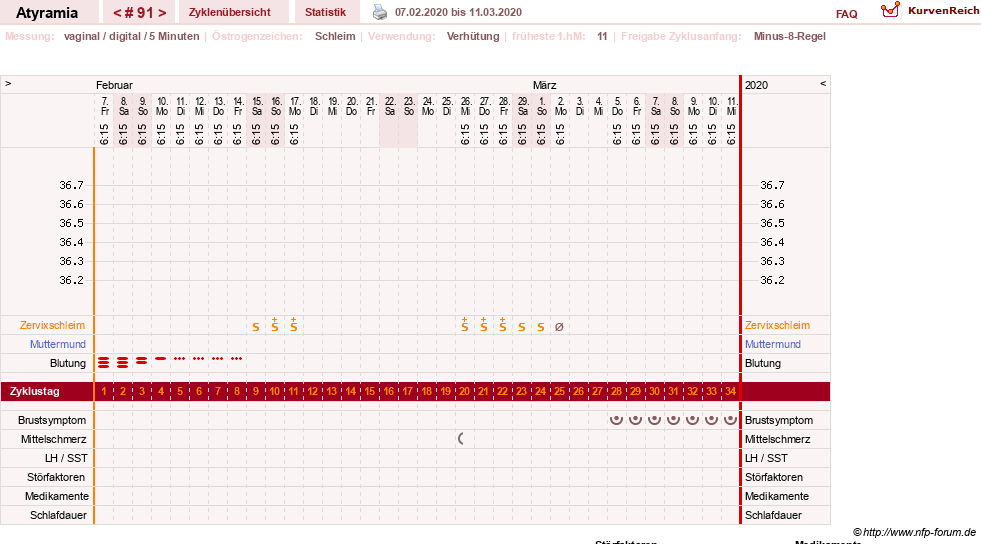Click the 'Minus-8-Regel' value
The height and width of the screenshot is (544, 981).
coord(790,36)
